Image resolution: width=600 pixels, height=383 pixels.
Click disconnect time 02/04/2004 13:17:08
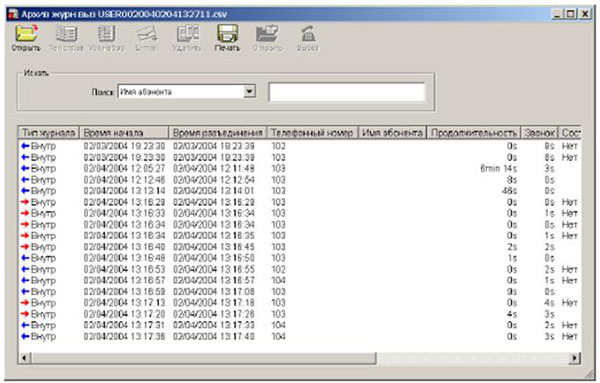coord(214,292)
